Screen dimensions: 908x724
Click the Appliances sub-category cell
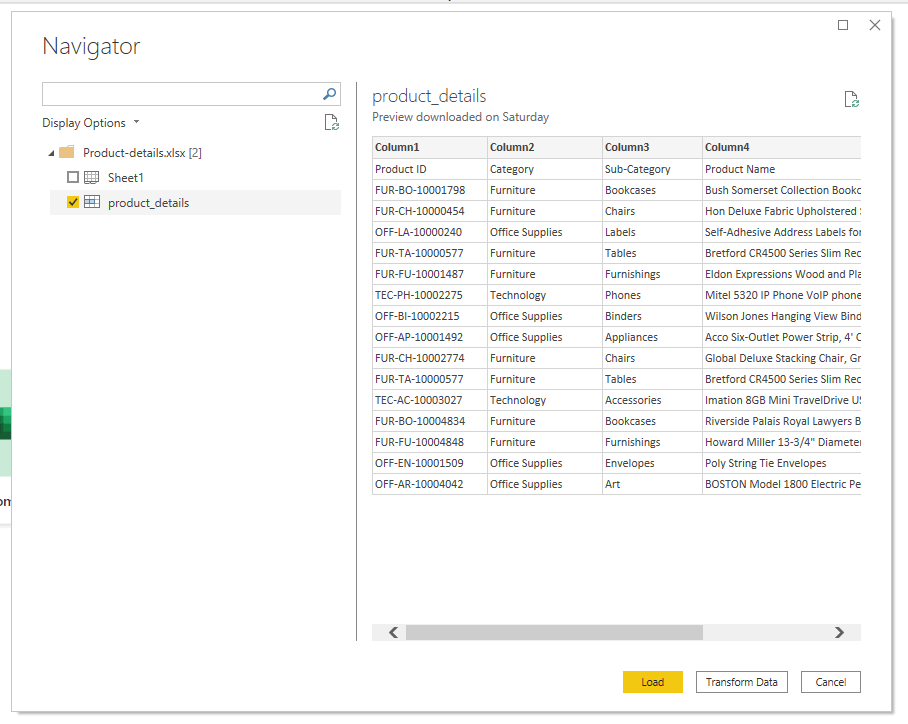(652, 337)
